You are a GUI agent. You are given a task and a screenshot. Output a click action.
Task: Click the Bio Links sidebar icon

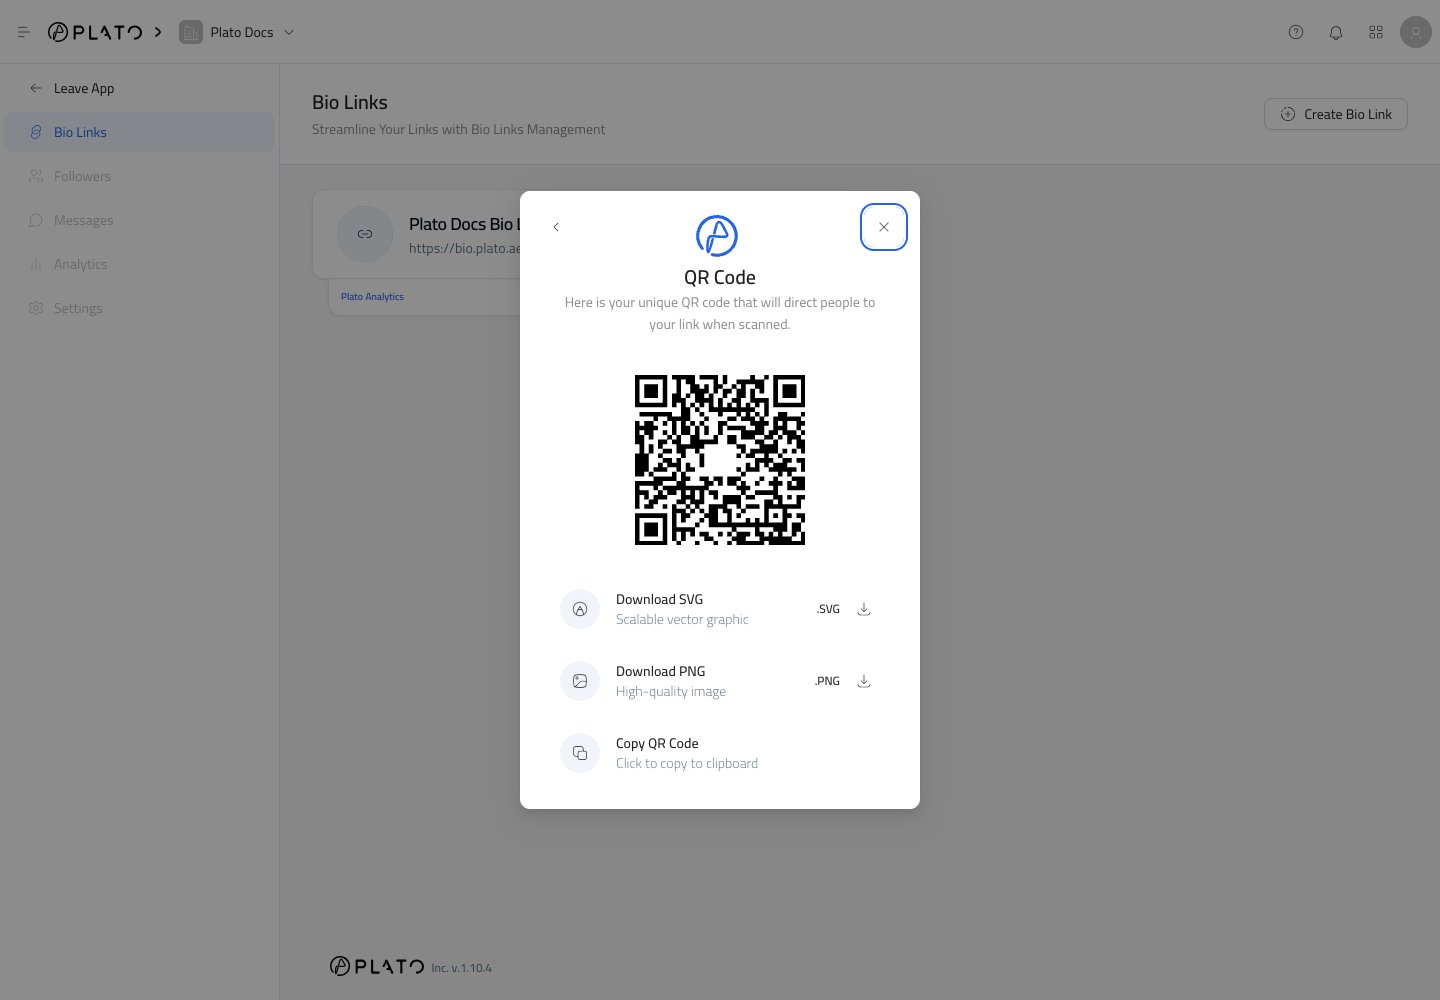[x=36, y=132]
